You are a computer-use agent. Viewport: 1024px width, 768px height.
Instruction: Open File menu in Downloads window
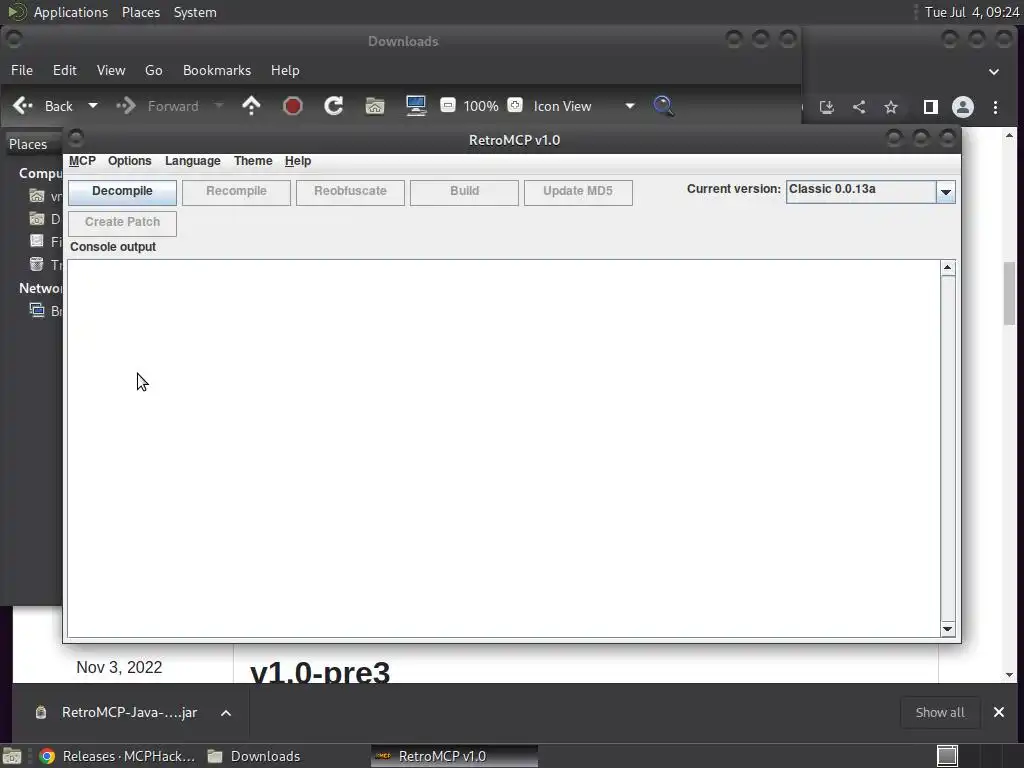click(22, 71)
